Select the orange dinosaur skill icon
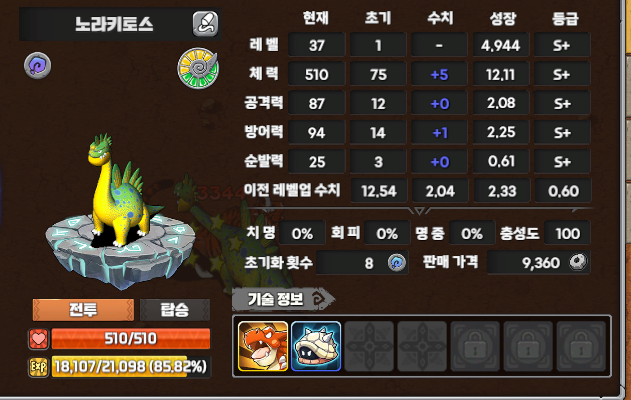631x400 pixels. [263, 346]
